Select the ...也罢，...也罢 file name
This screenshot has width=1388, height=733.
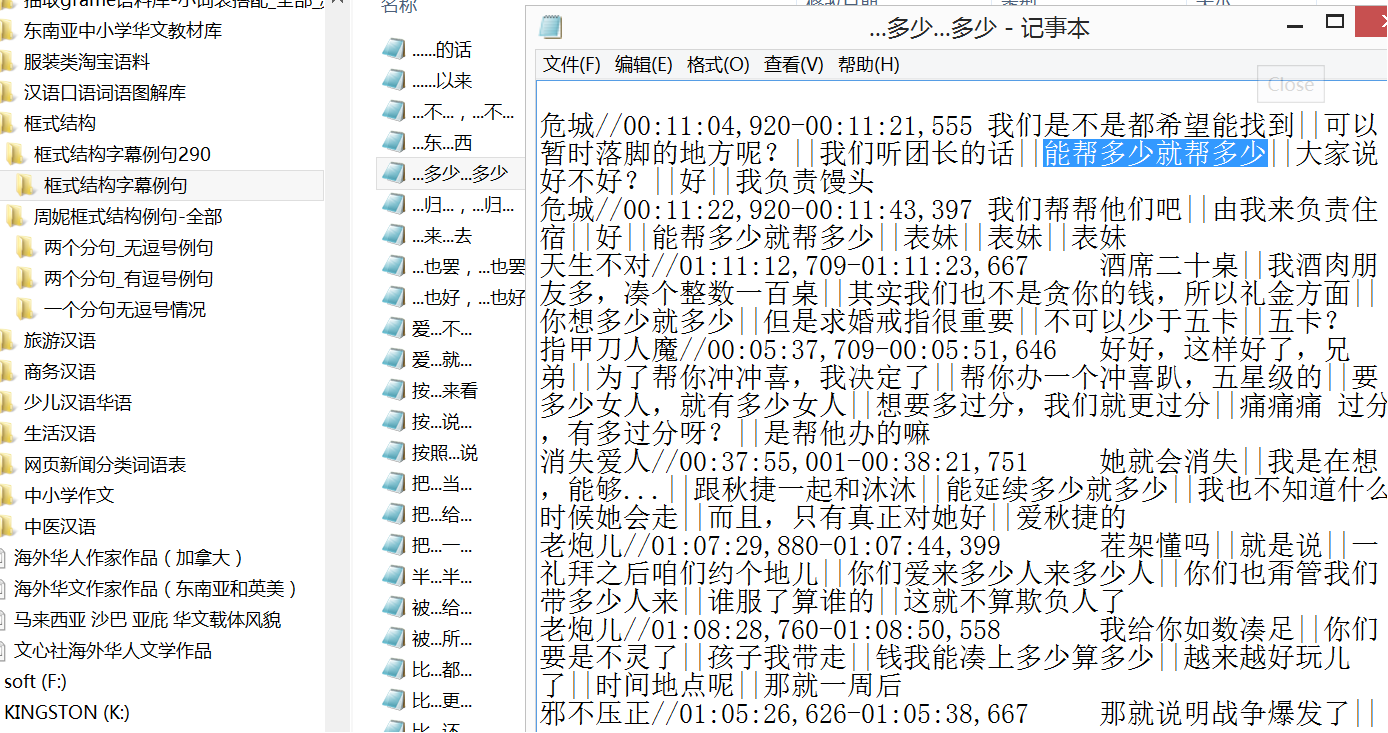point(468,266)
